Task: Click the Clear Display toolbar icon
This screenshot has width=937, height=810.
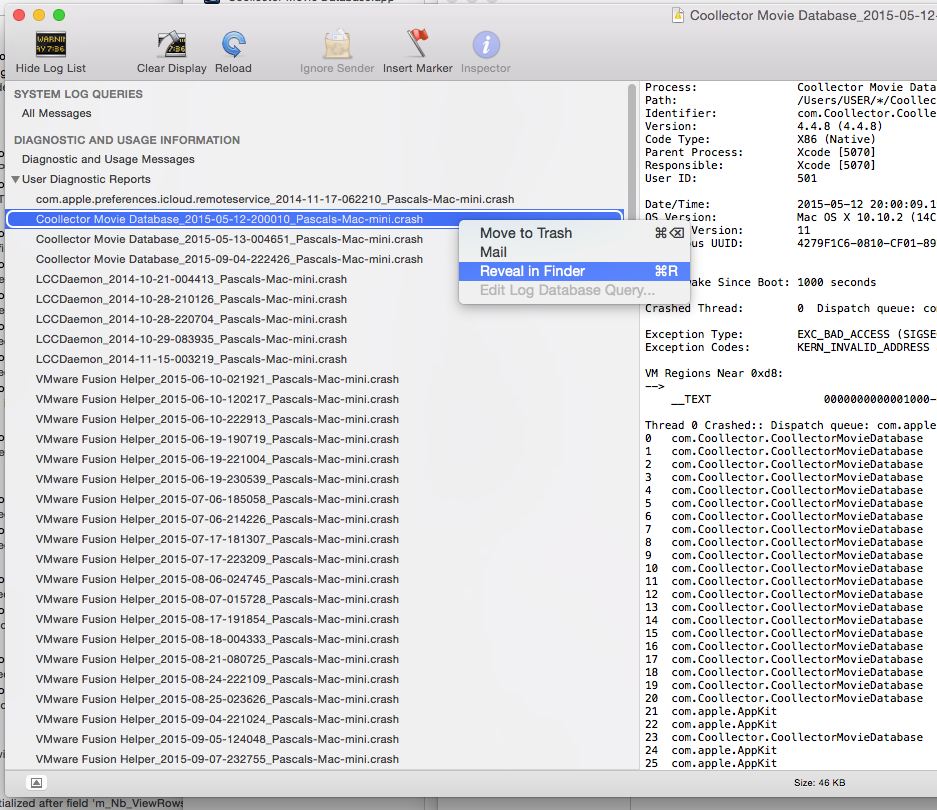Action: [172, 45]
